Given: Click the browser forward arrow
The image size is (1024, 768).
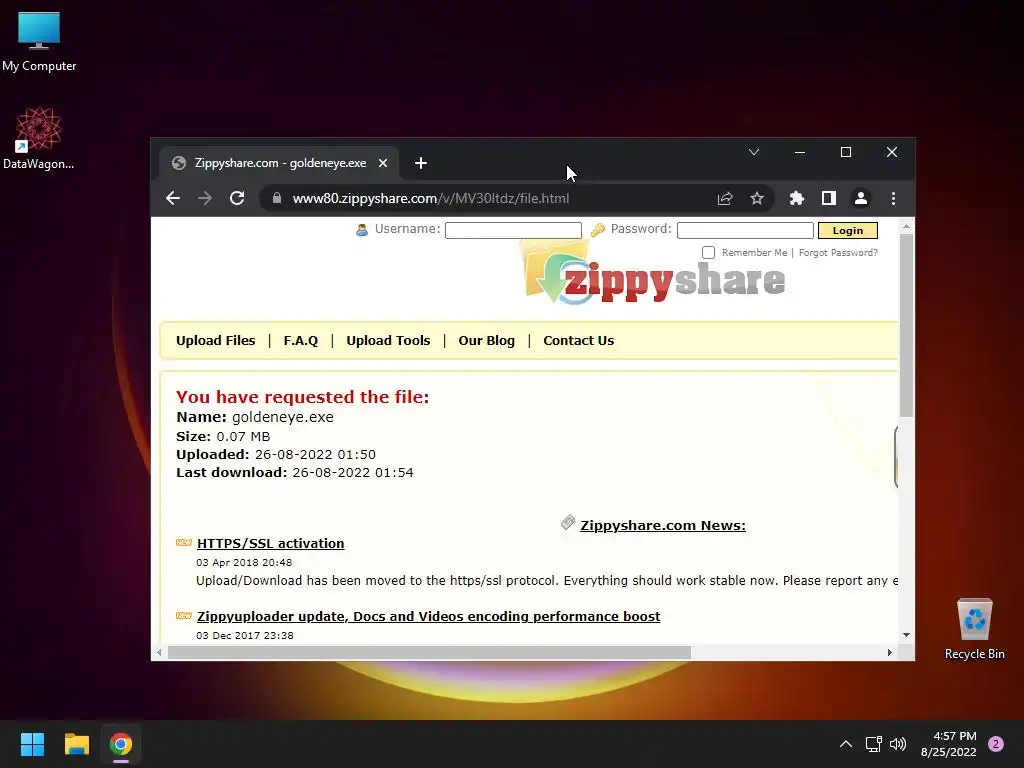Looking at the screenshot, I should 205,199.
